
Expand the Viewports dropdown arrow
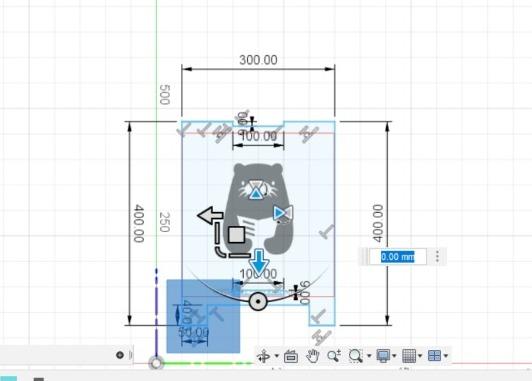tap(446, 356)
